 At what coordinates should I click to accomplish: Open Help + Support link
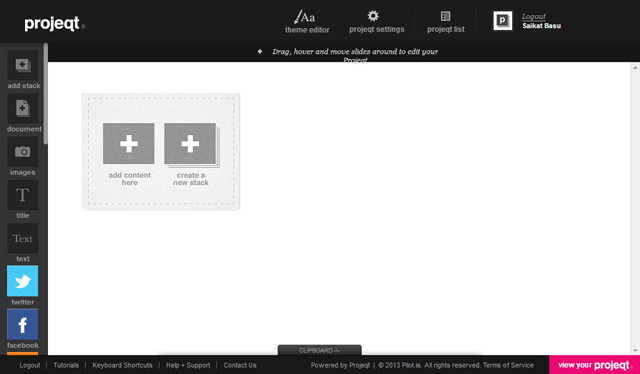[x=188, y=365]
